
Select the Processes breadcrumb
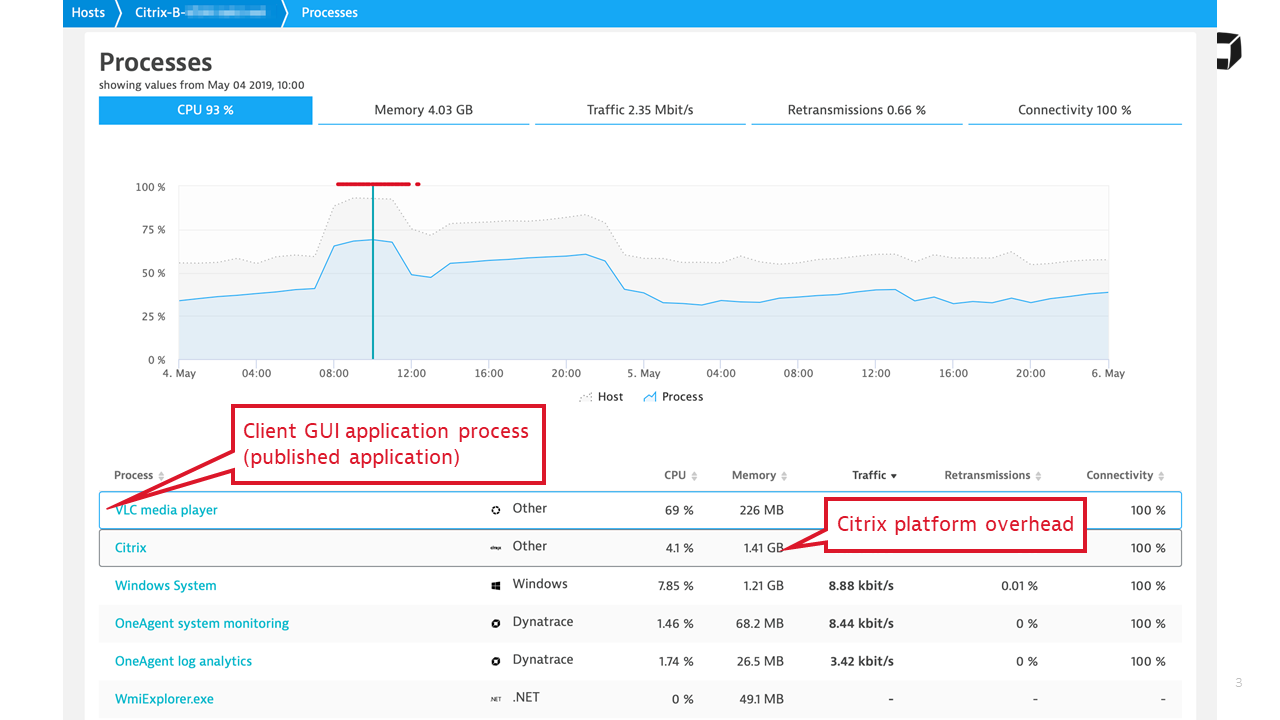[x=329, y=13]
